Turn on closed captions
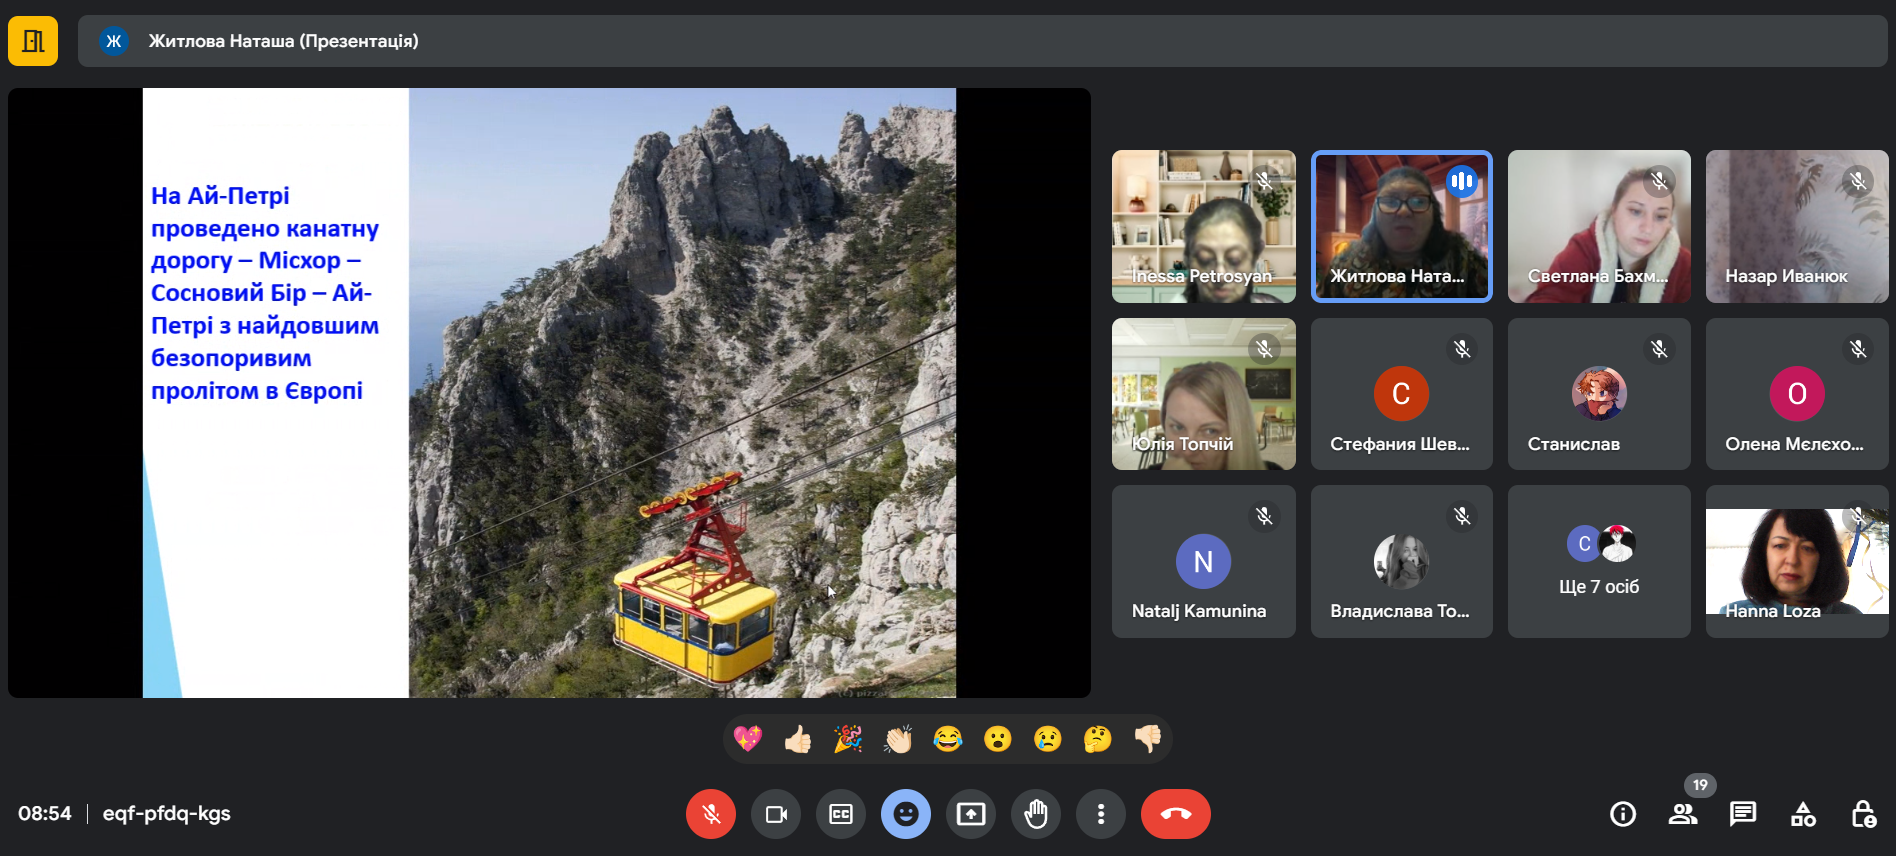This screenshot has width=1896, height=856. (x=841, y=814)
